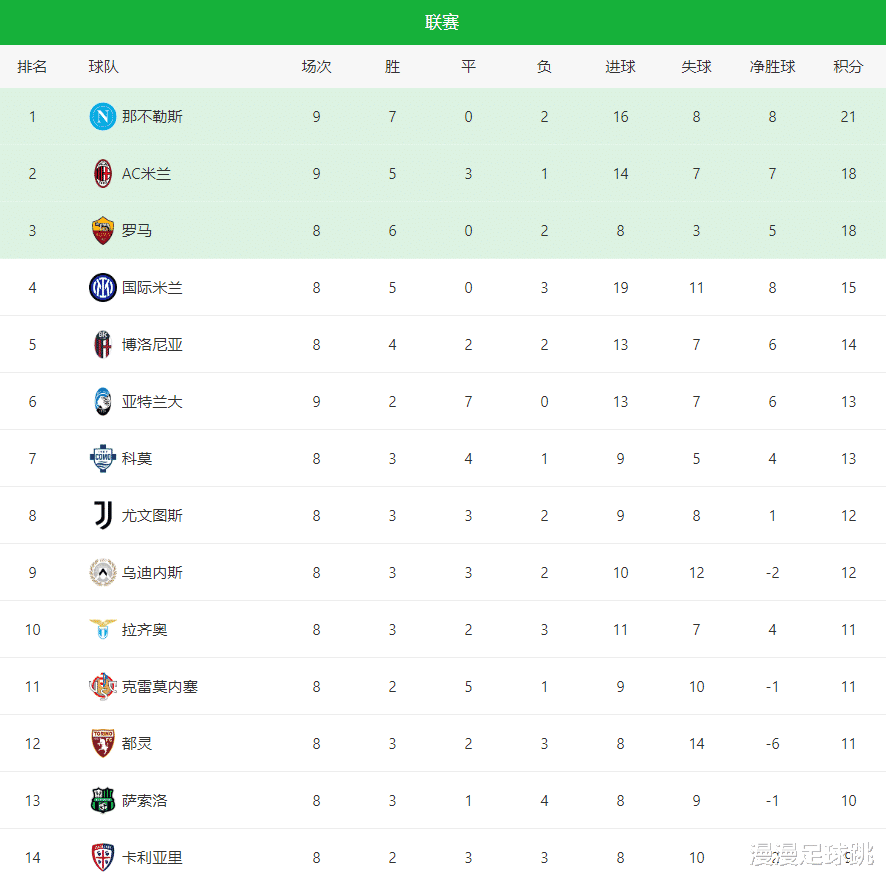Image resolution: width=886 pixels, height=883 pixels.
Task: Click the Sassuolo green crest
Action: (x=103, y=801)
